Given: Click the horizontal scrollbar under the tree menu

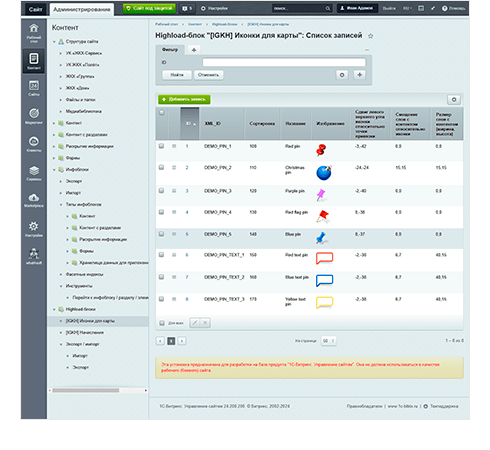Looking at the screenshot, I should (x=86, y=390).
